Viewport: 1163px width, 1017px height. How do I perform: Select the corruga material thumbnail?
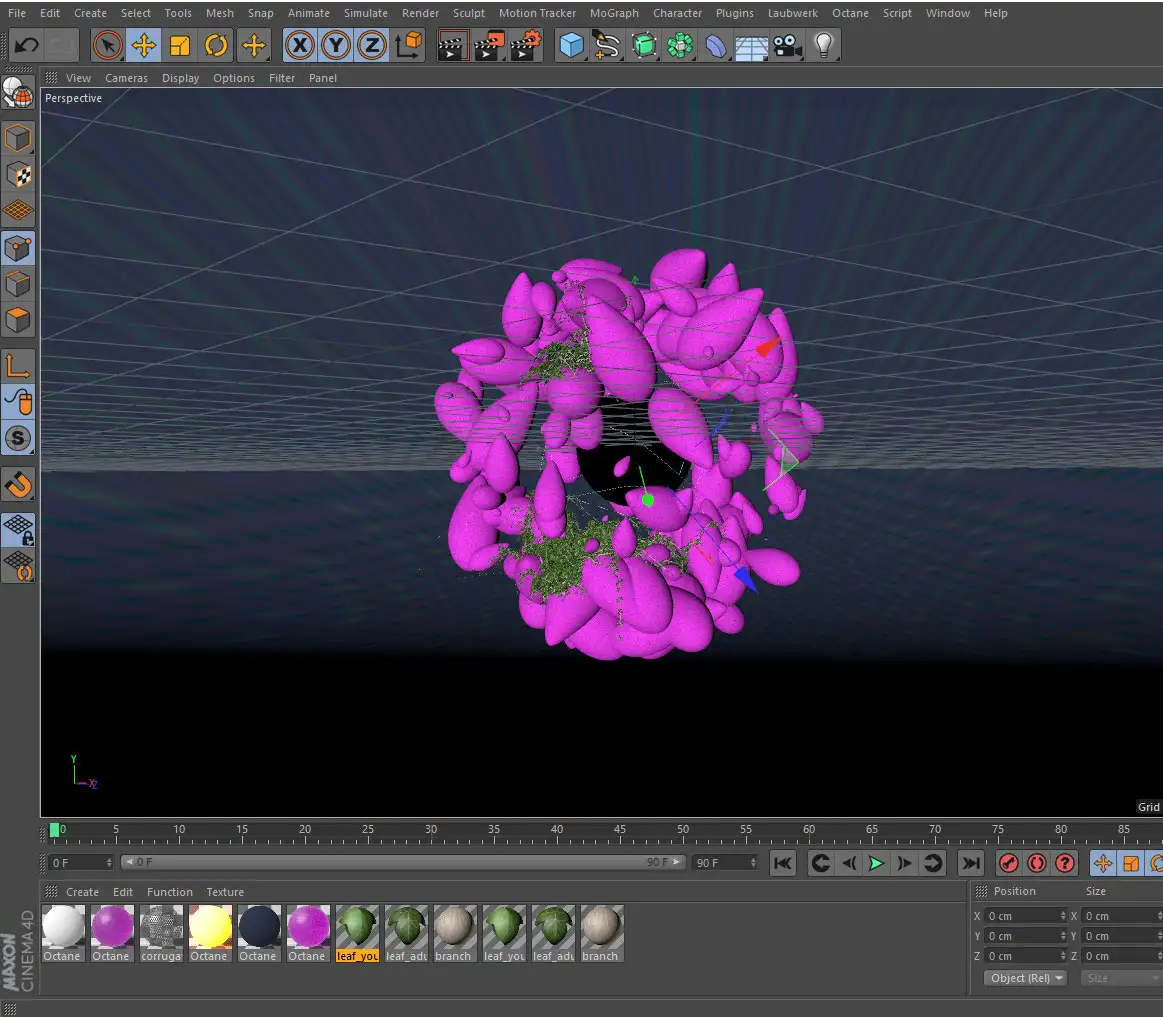pos(162,933)
